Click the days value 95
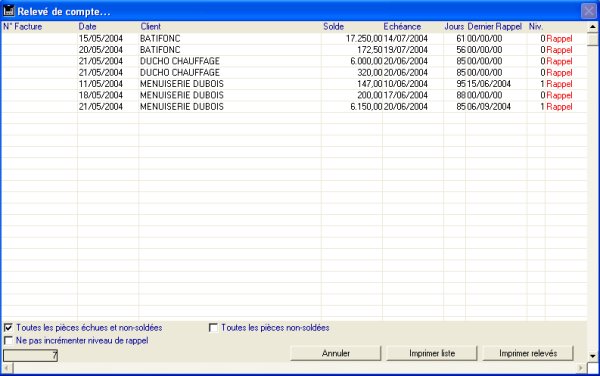The height and width of the screenshot is (376, 600). click(x=461, y=84)
